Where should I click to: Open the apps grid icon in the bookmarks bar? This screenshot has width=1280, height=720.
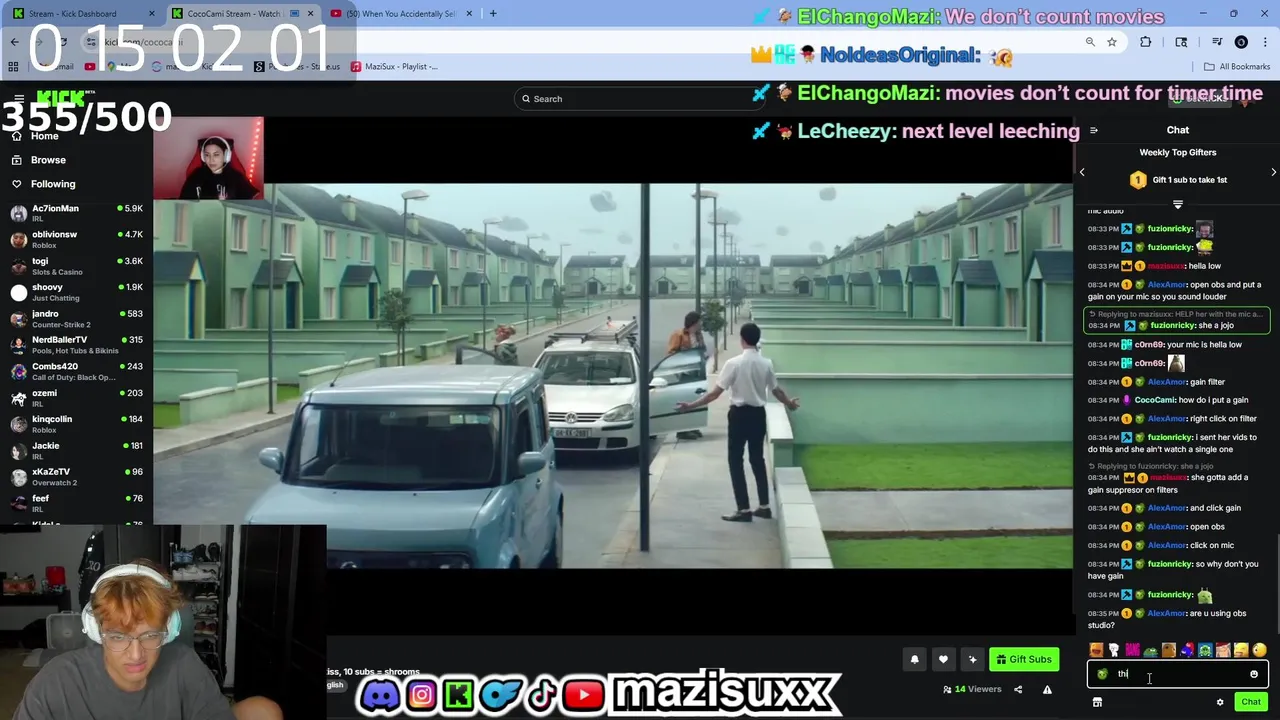point(13,67)
